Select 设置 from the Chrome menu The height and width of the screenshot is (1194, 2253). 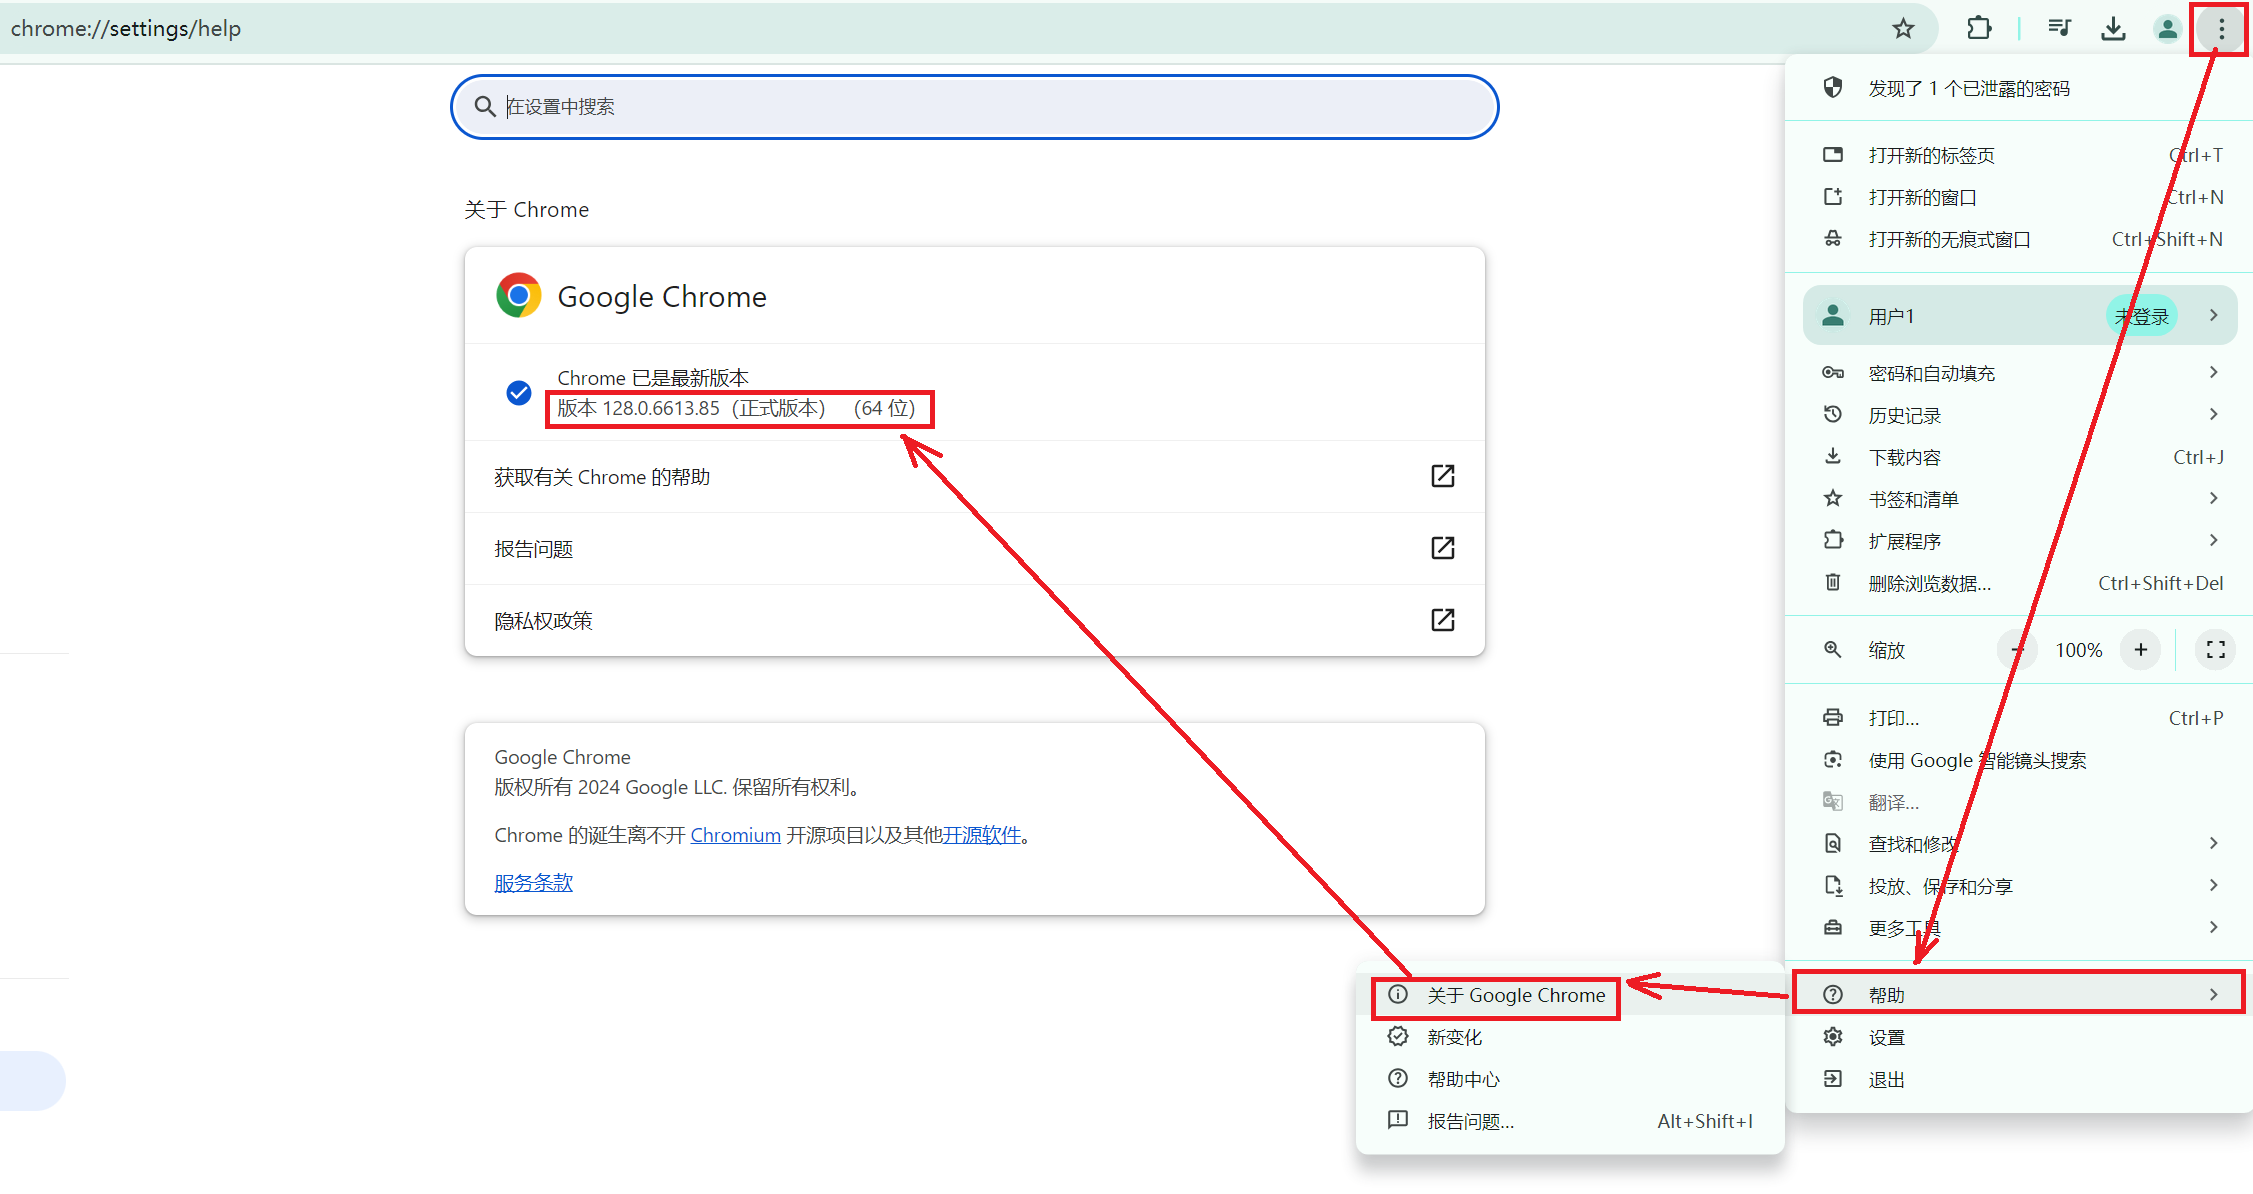pos(1886,1038)
